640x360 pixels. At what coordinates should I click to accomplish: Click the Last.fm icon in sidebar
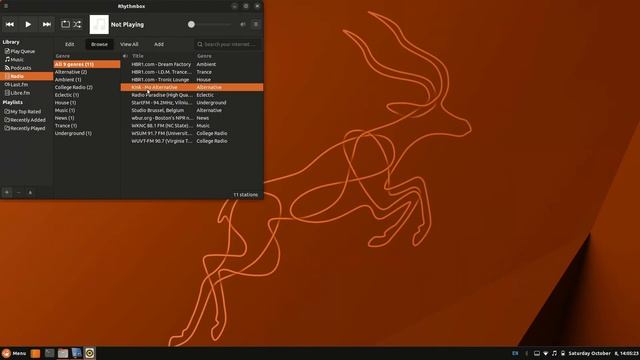(x=7, y=84)
